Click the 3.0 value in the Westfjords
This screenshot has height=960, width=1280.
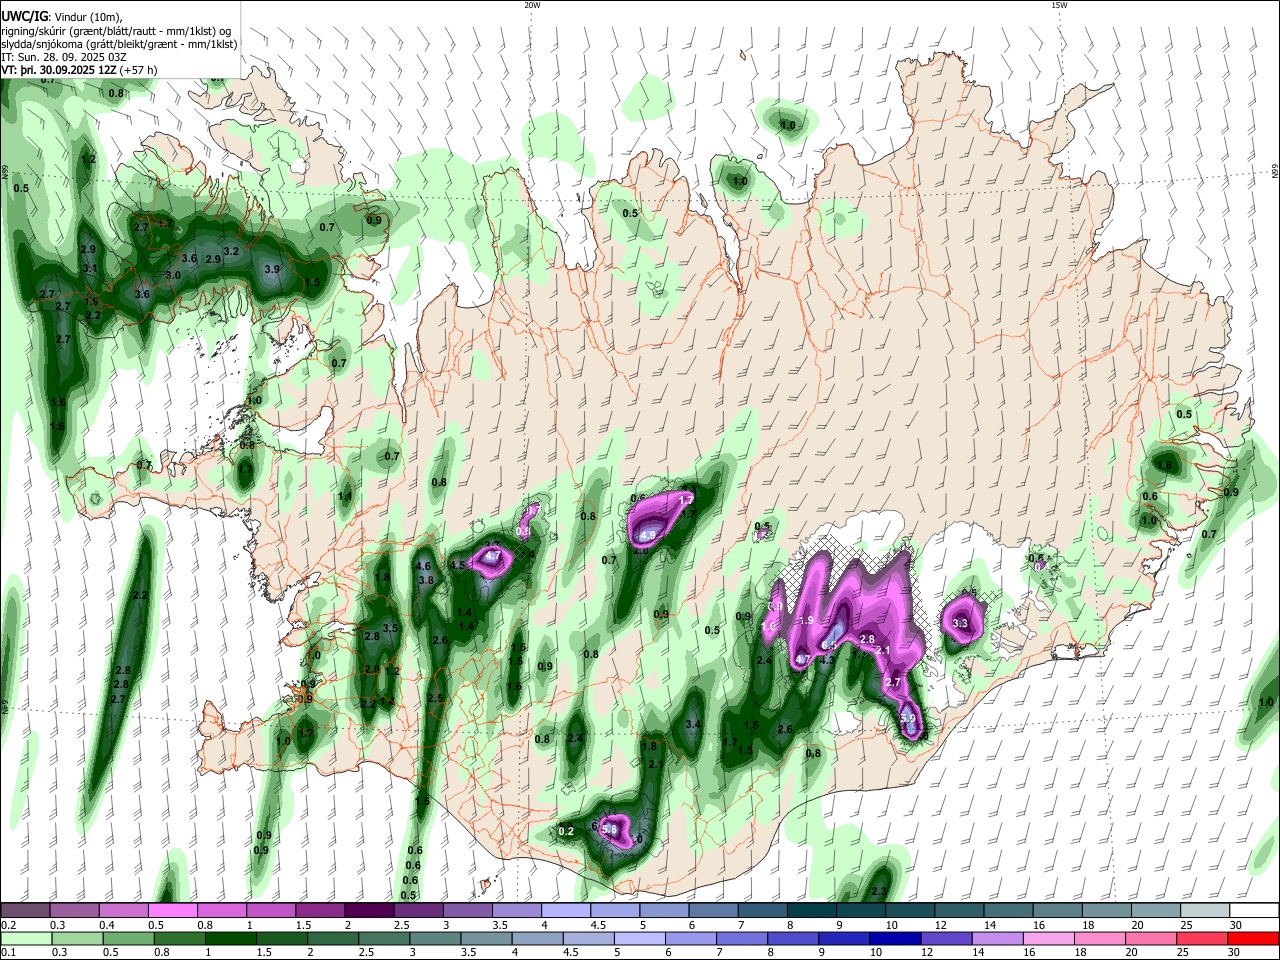[173, 275]
